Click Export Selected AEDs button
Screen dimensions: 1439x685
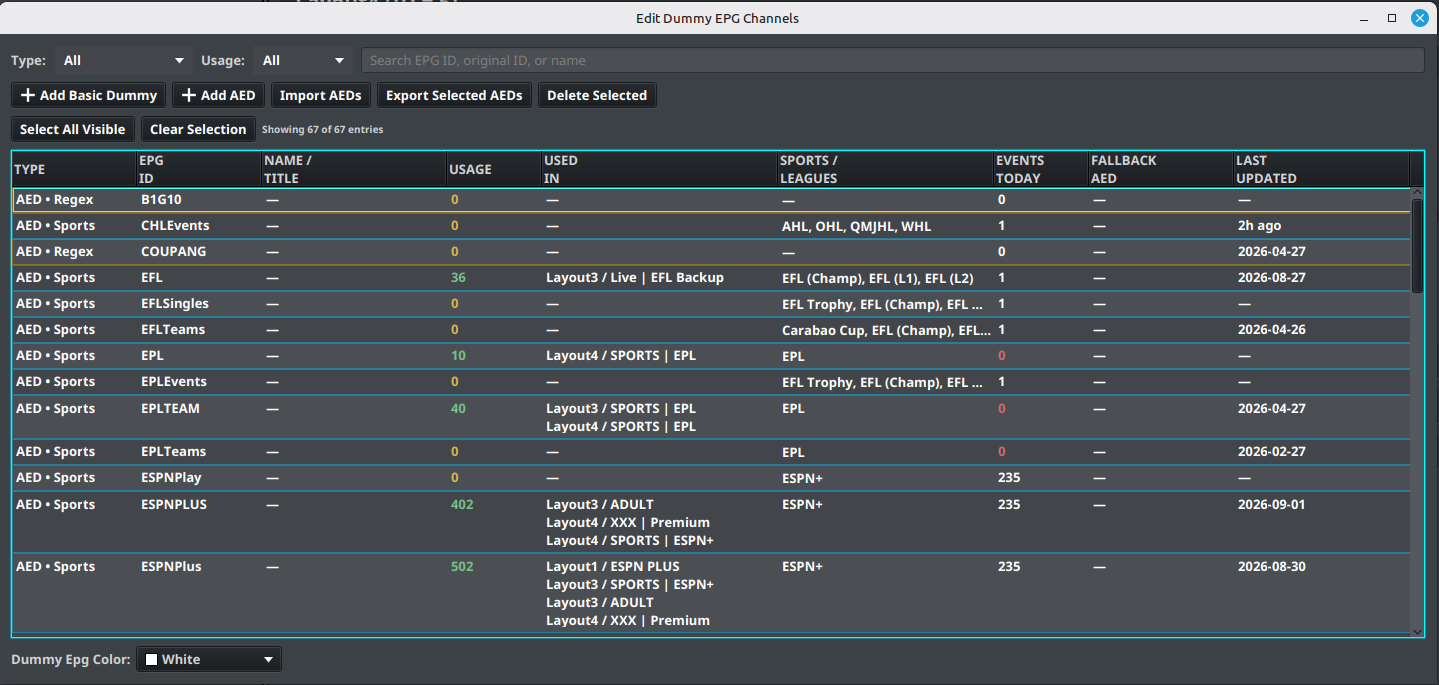[454, 95]
